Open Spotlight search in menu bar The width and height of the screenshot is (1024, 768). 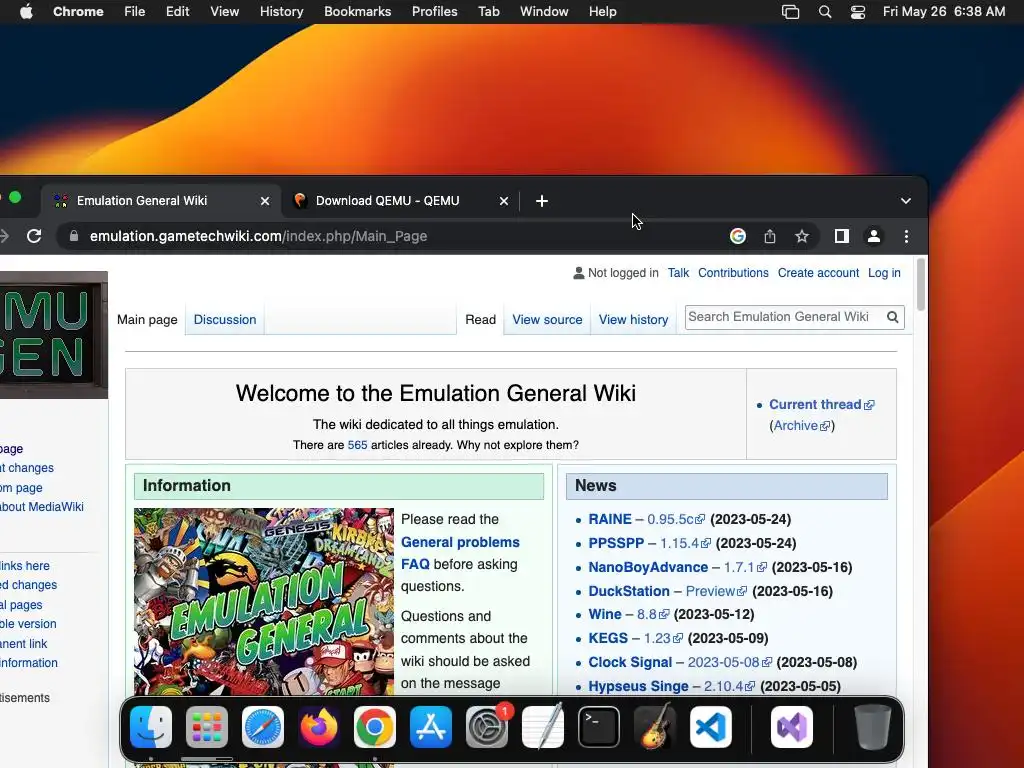825,12
